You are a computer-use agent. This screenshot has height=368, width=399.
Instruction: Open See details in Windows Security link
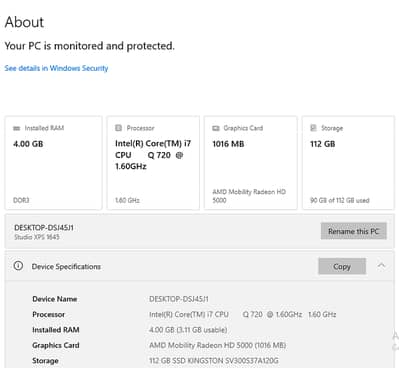(56, 68)
